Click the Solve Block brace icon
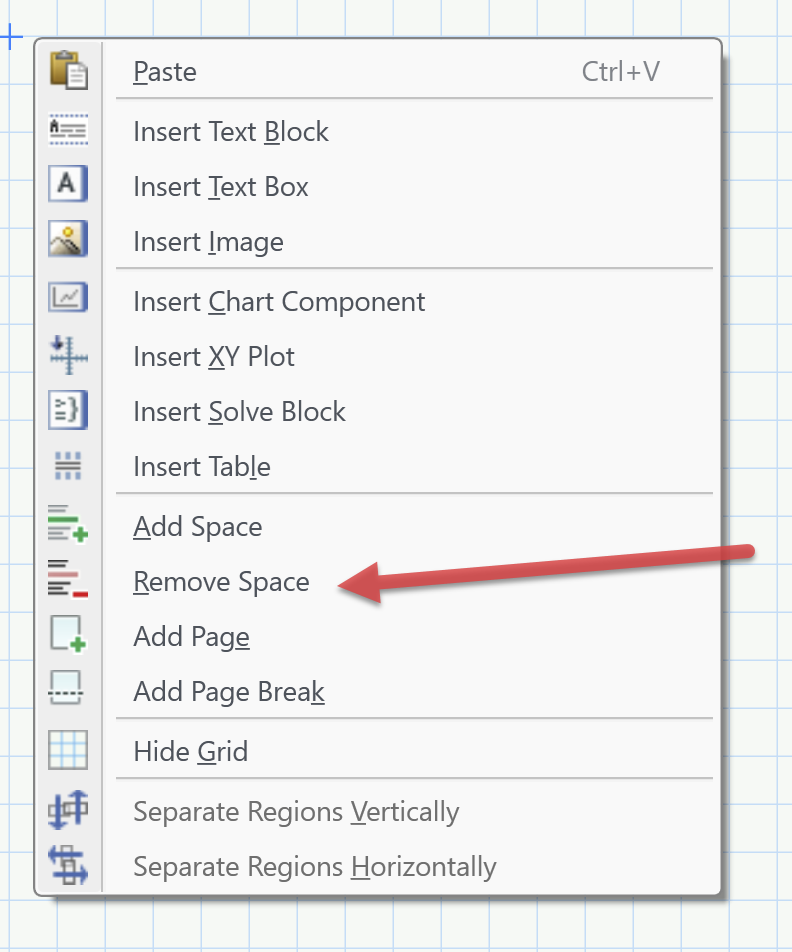 68,410
